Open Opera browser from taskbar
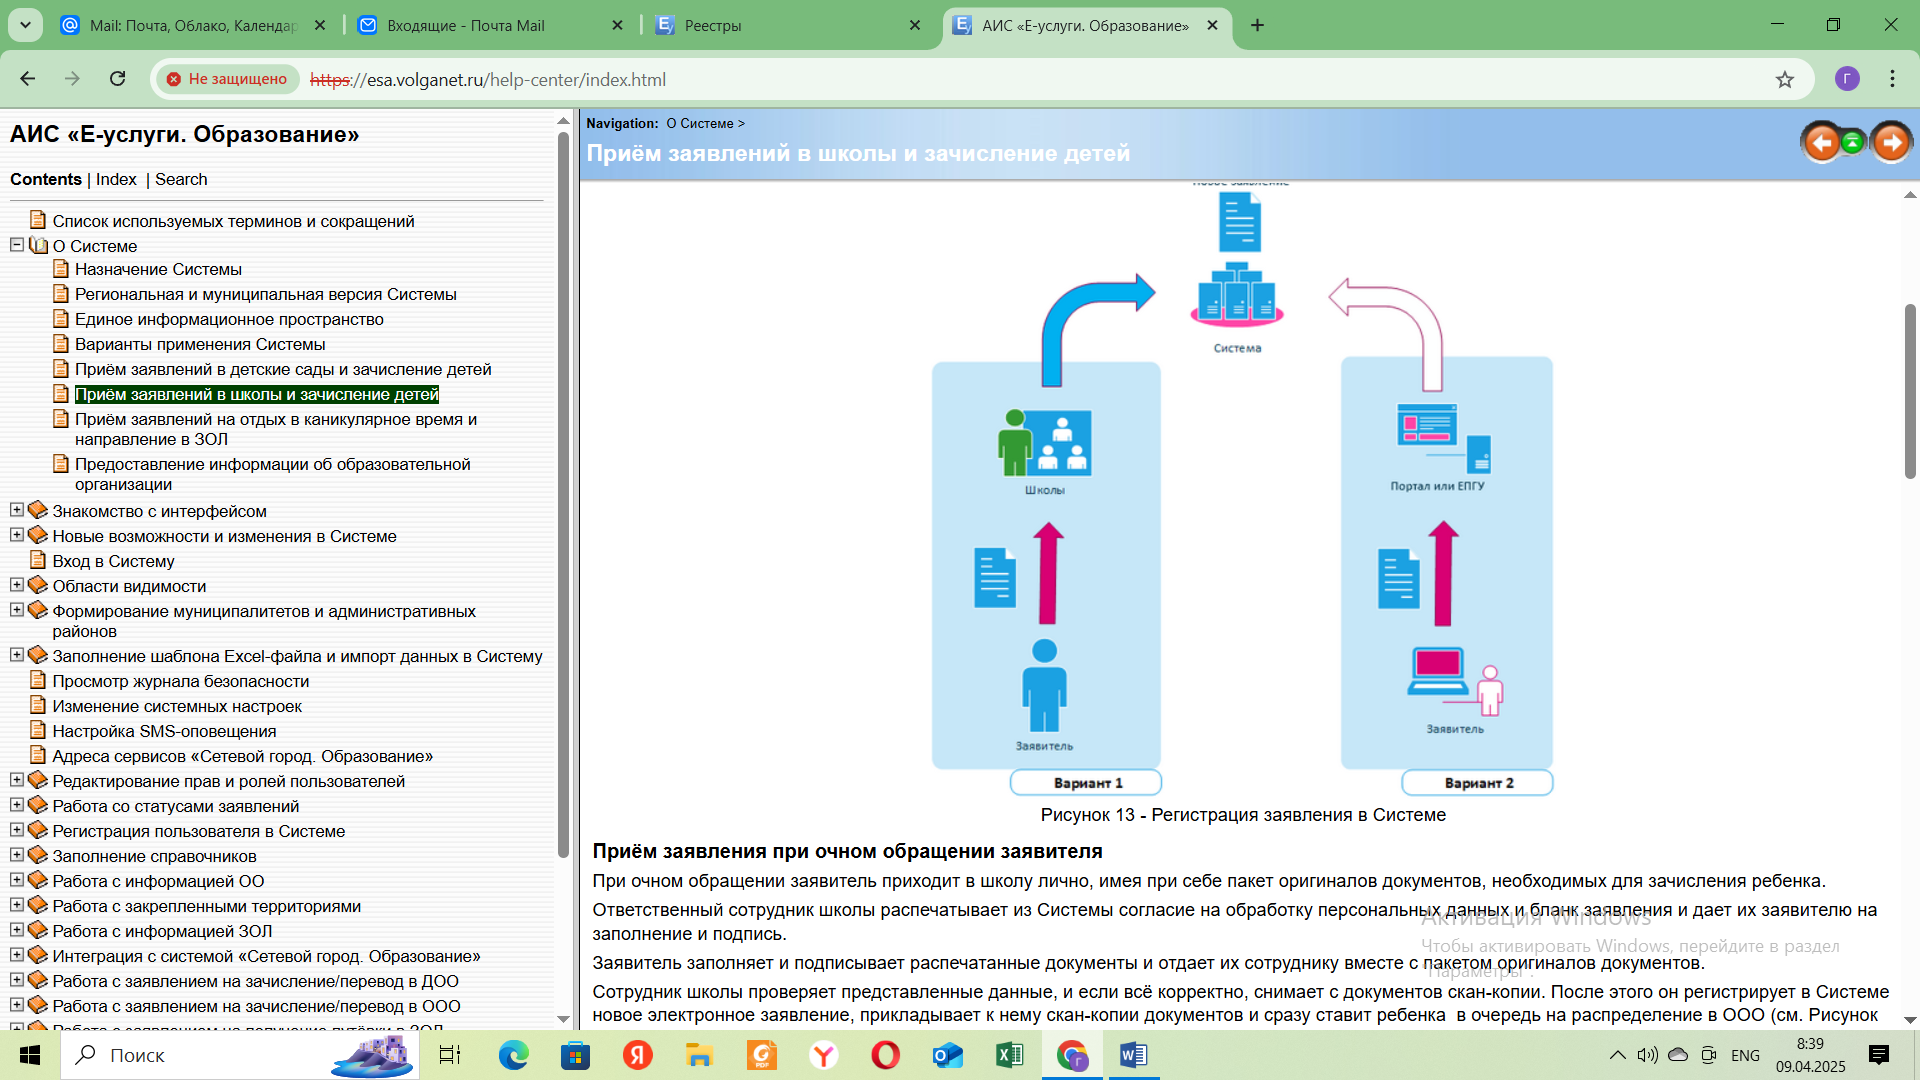Screen dimensions: 1920x1080 point(885,1055)
